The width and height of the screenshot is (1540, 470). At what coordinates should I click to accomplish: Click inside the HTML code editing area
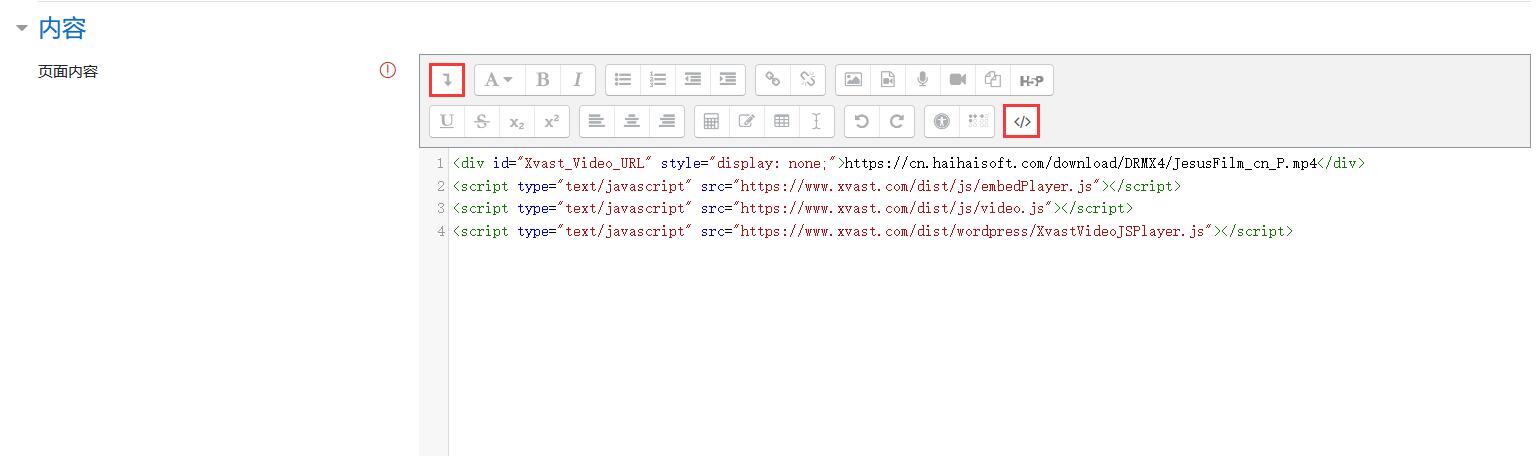[900, 330]
